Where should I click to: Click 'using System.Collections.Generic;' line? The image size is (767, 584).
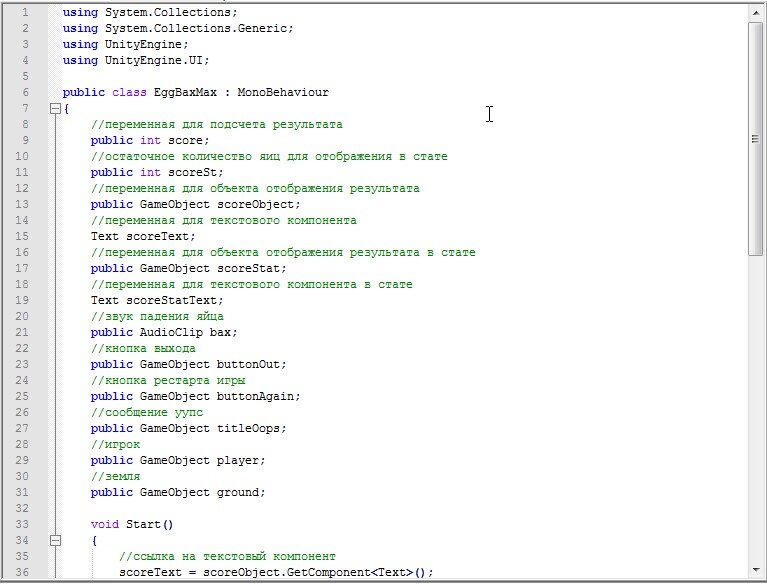click(x=178, y=28)
